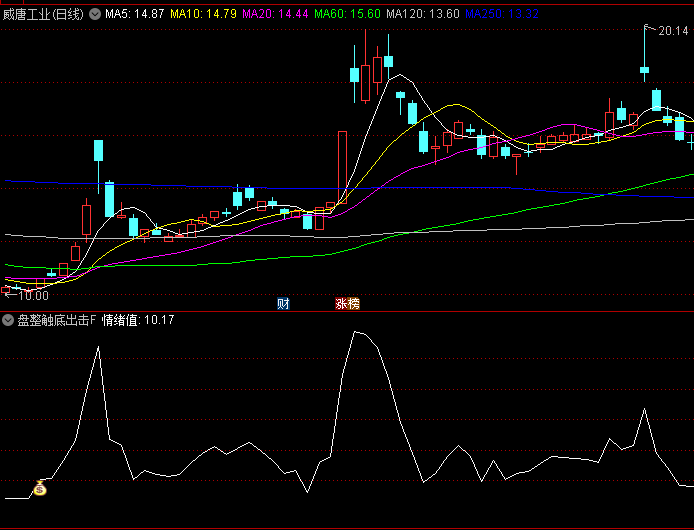This screenshot has height=530, width=694.
Task: Open the 财 marker on the chart
Action: point(283,304)
